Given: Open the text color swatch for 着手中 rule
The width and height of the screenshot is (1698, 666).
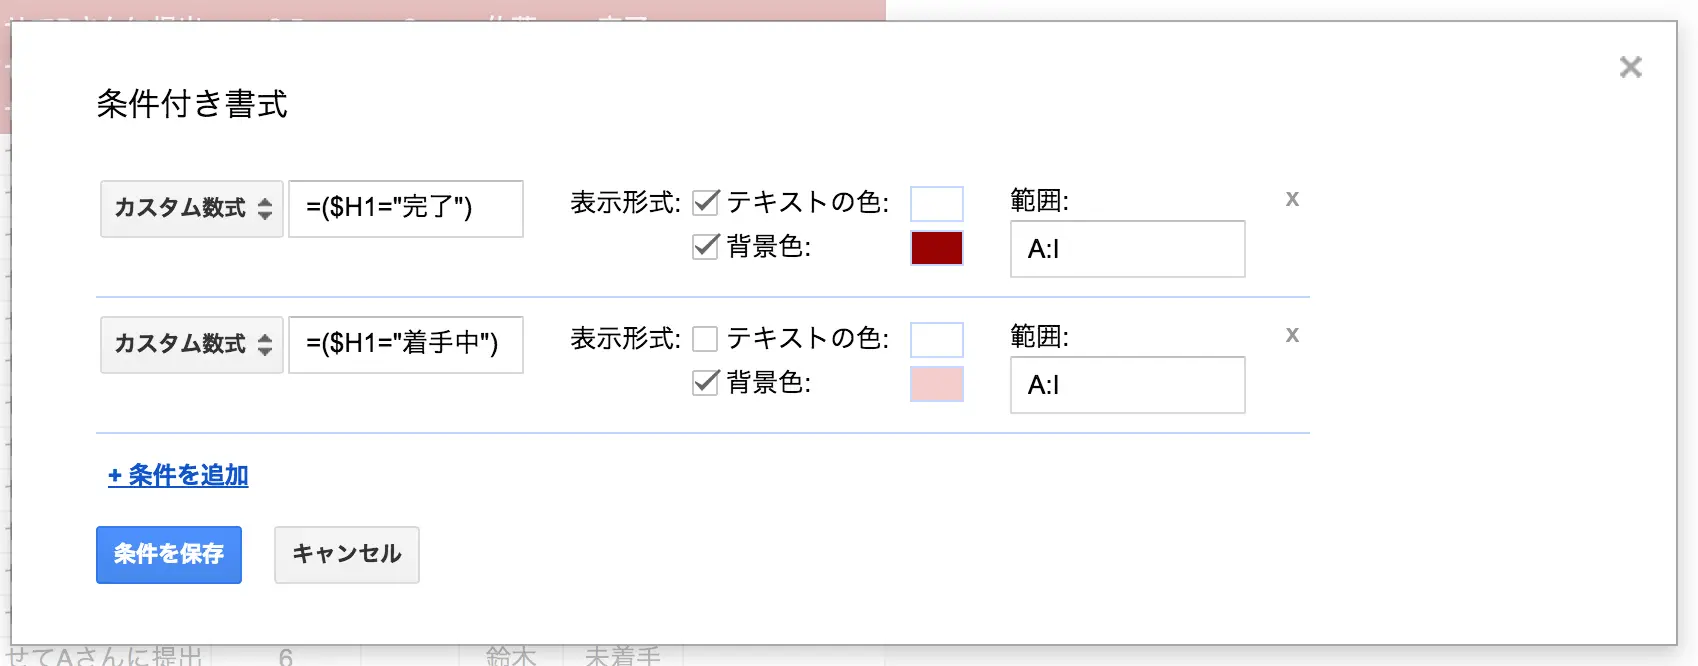Looking at the screenshot, I should coord(937,340).
